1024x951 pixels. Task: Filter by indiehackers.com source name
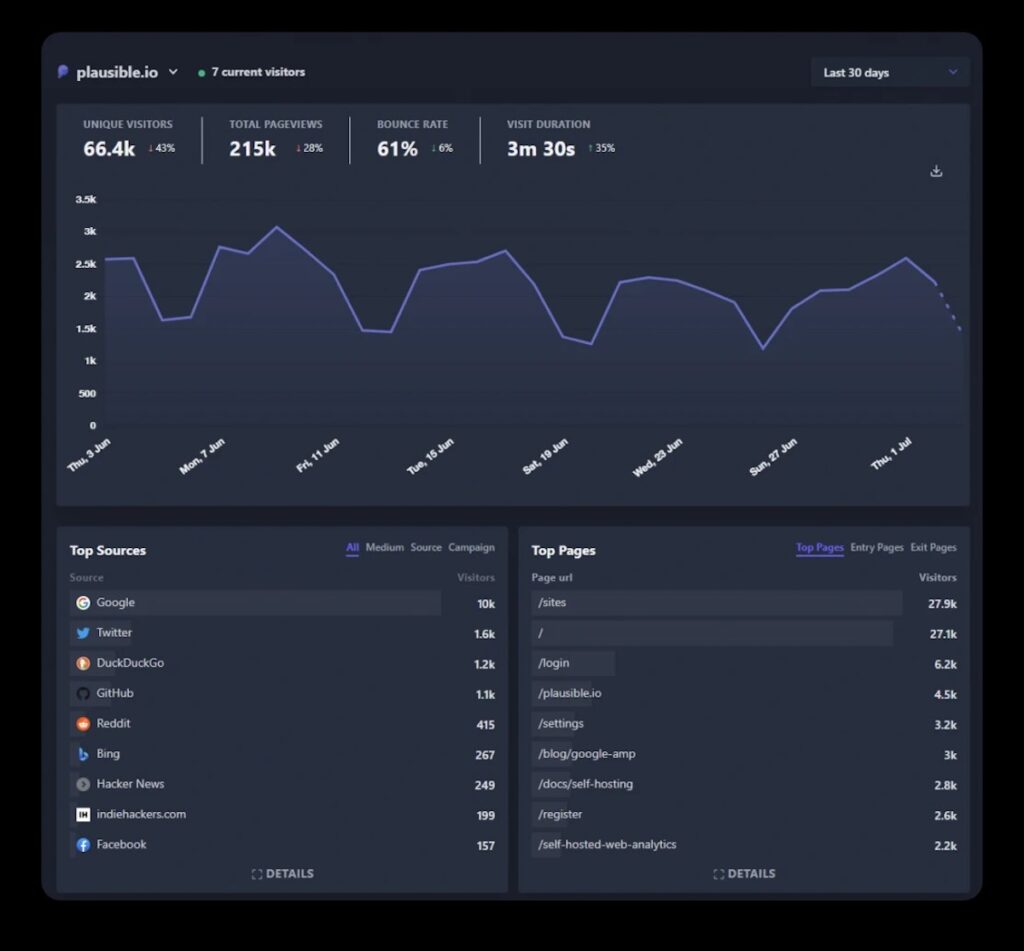tap(141, 814)
